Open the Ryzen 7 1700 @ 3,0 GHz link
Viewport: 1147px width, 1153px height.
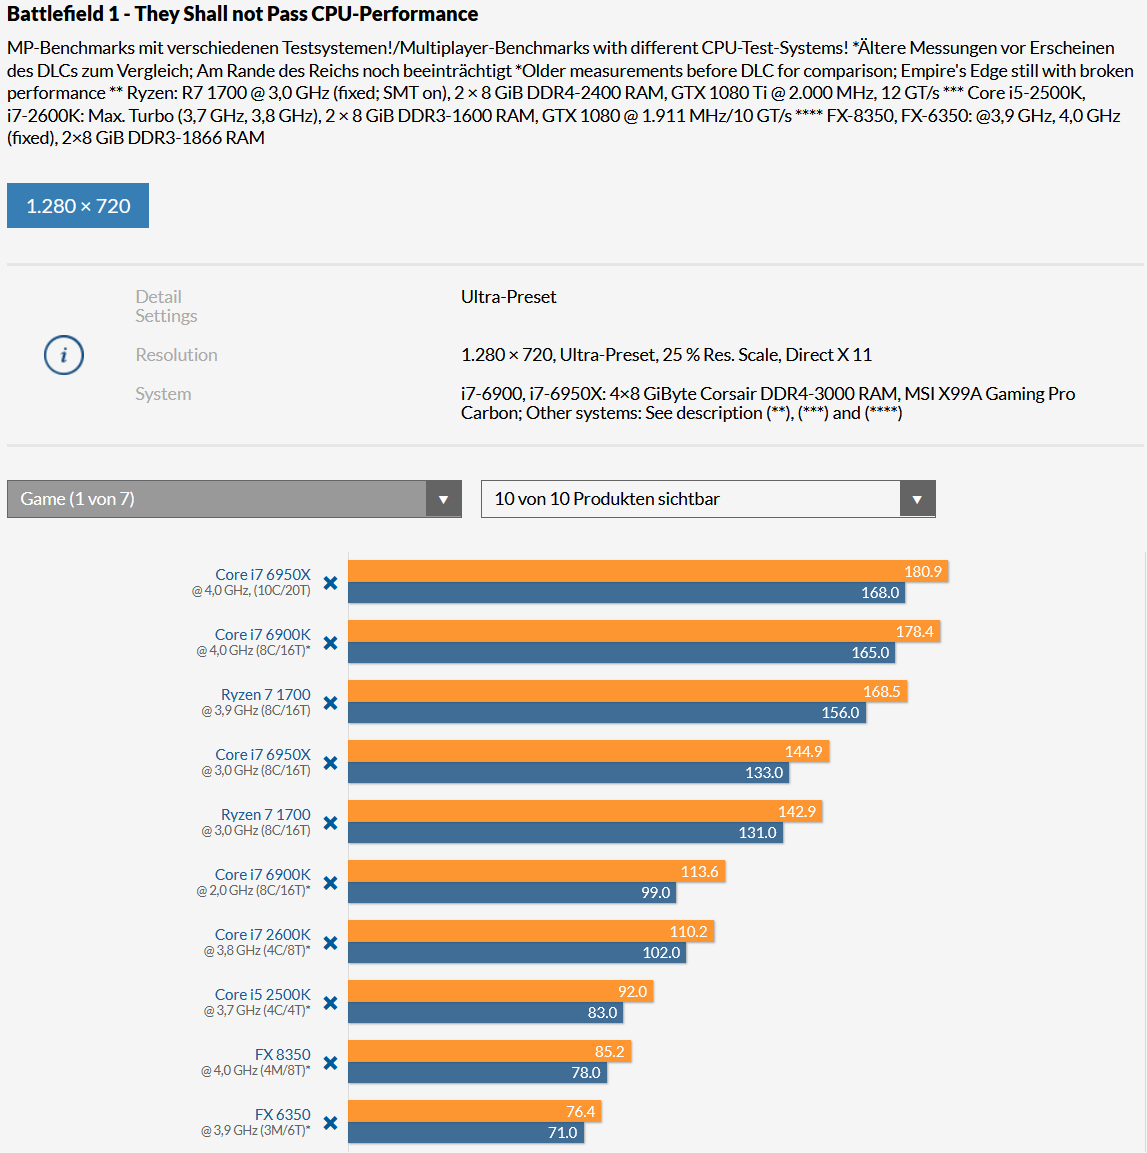pyautogui.click(x=265, y=814)
